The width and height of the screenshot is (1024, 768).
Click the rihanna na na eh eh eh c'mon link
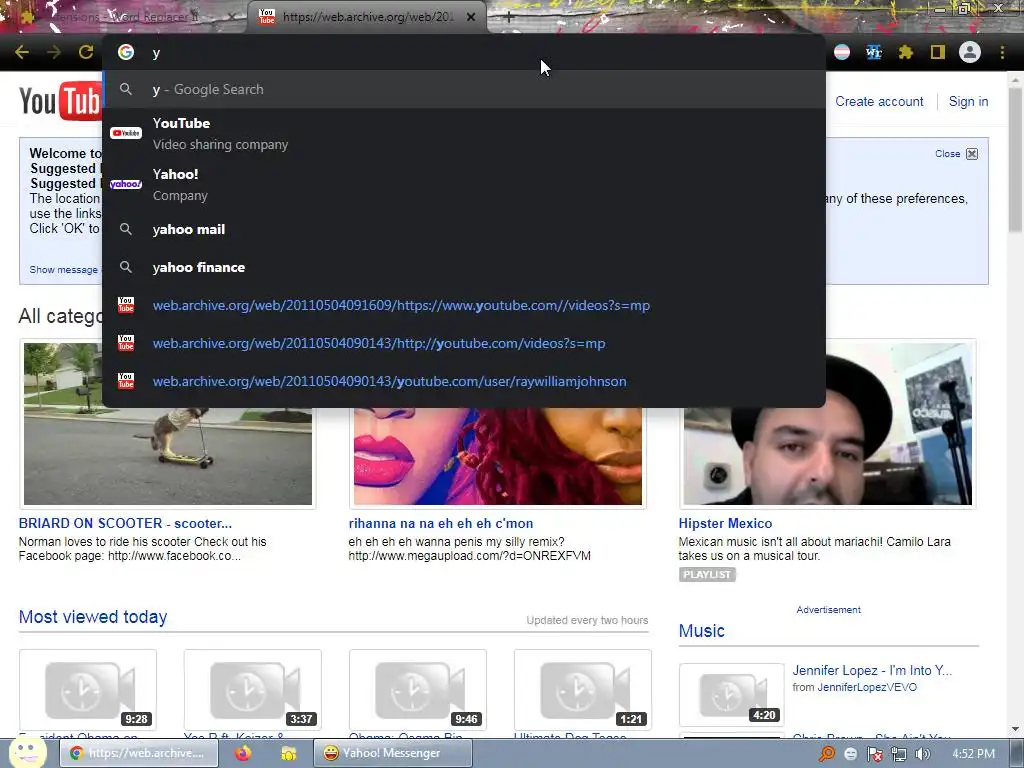click(441, 523)
